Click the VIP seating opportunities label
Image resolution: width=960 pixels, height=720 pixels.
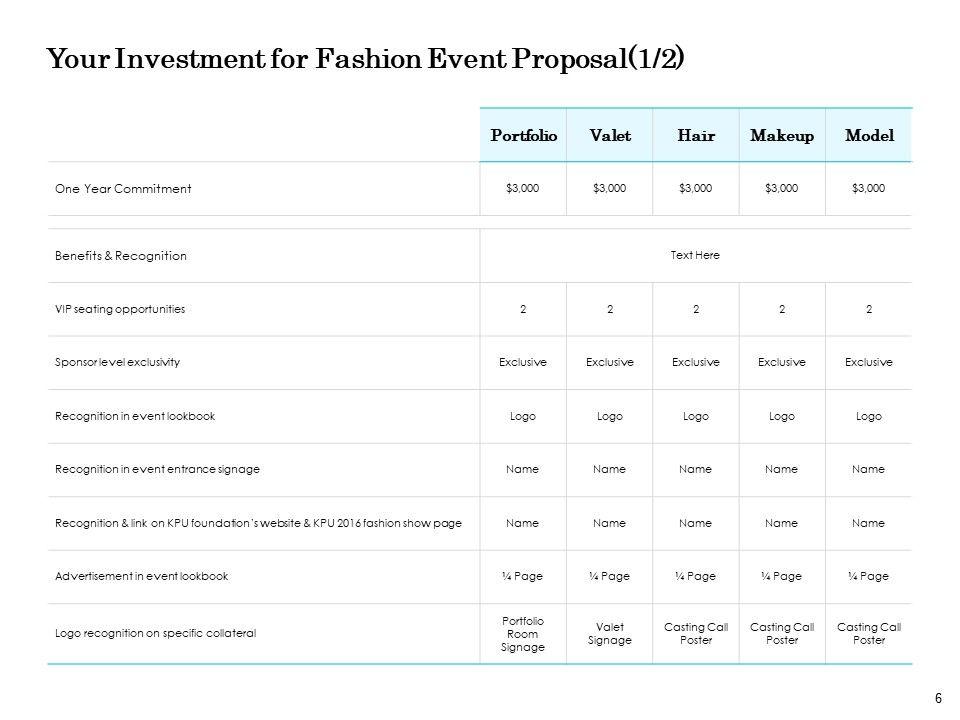point(120,309)
